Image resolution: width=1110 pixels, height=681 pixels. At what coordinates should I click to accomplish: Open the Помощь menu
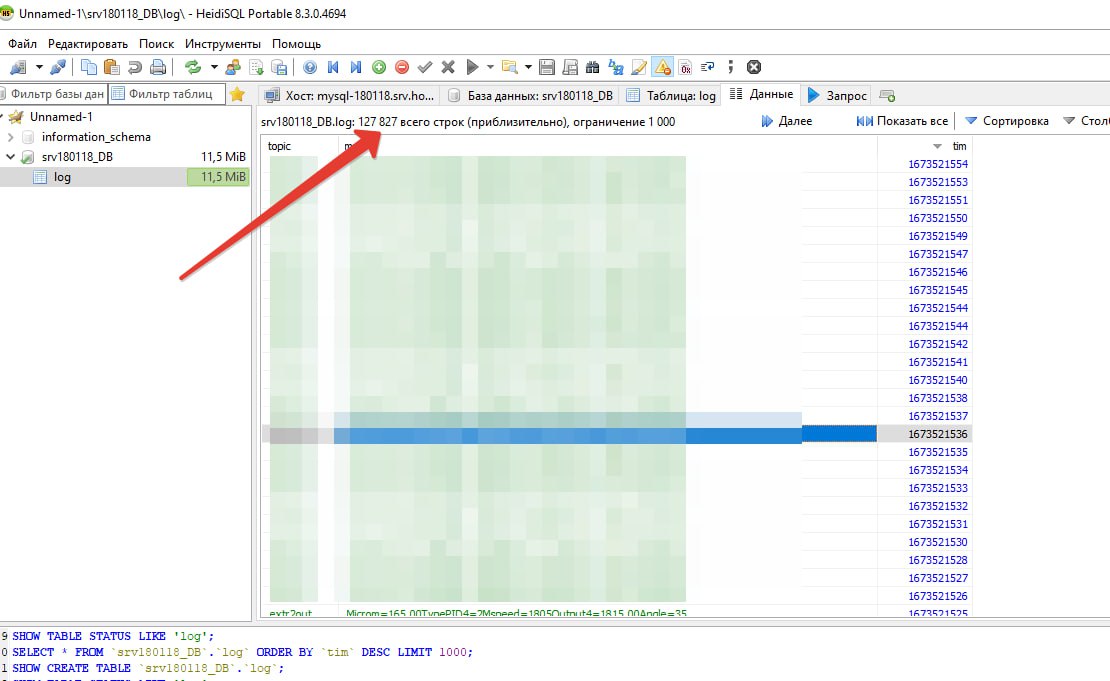click(297, 44)
